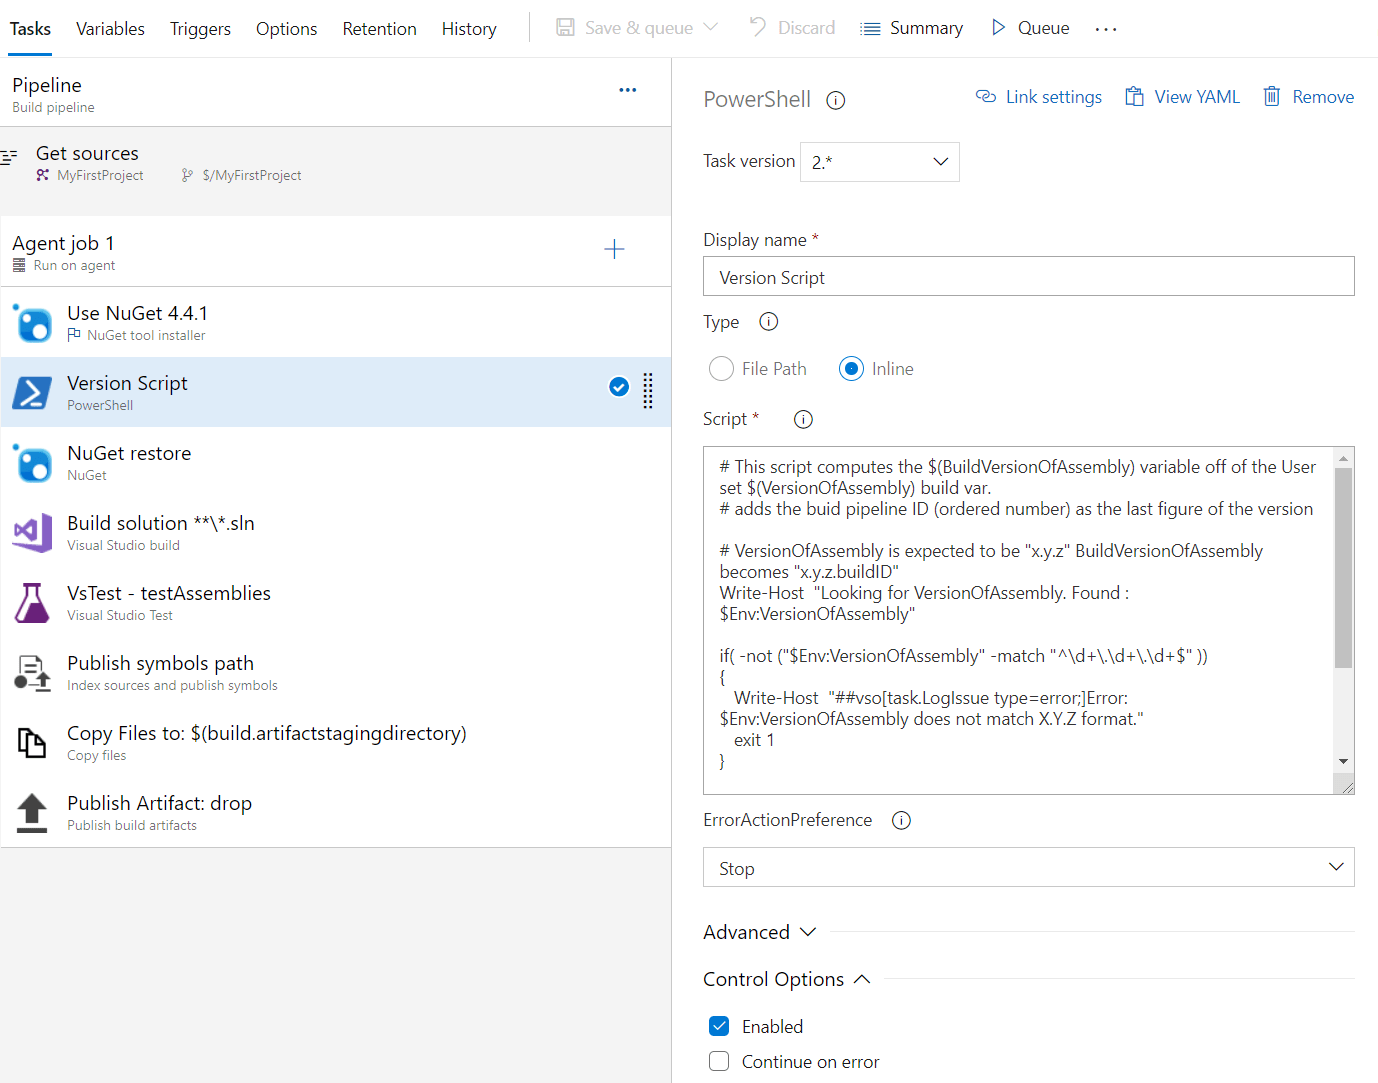
Task: Open the Task version dropdown
Action: coord(879,161)
